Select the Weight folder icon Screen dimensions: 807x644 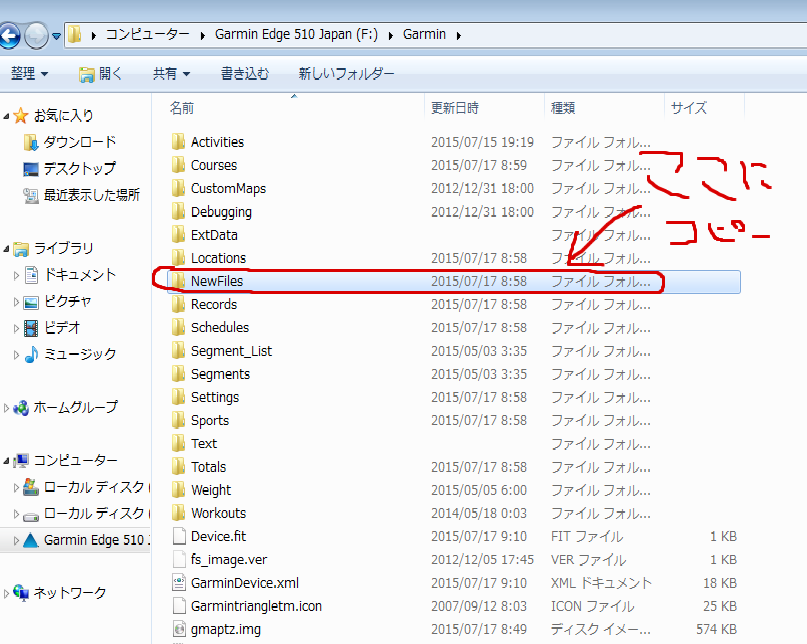(178, 490)
